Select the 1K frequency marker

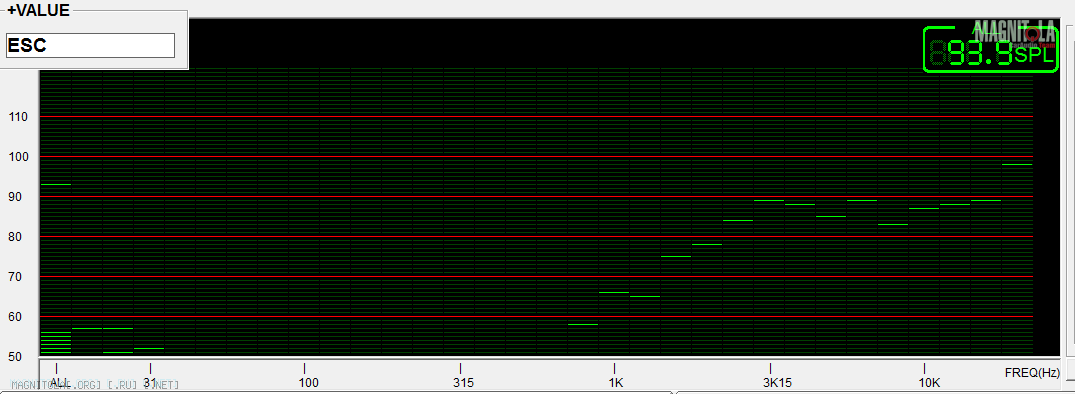click(616, 382)
